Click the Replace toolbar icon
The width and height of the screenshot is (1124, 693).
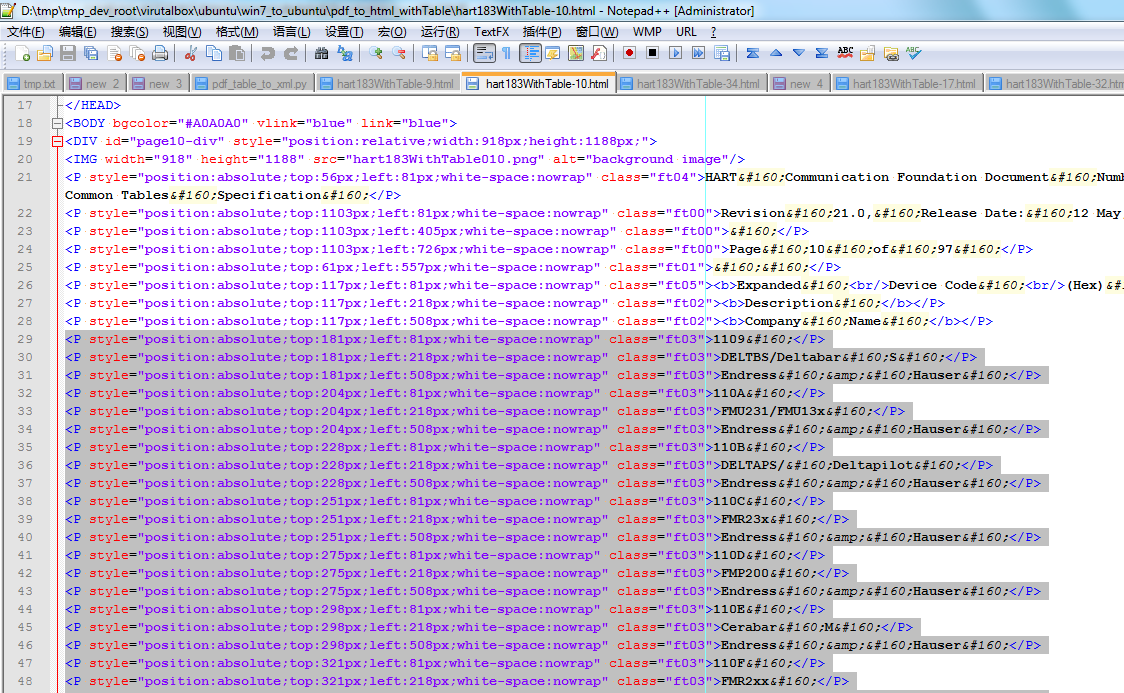coord(345,54)
